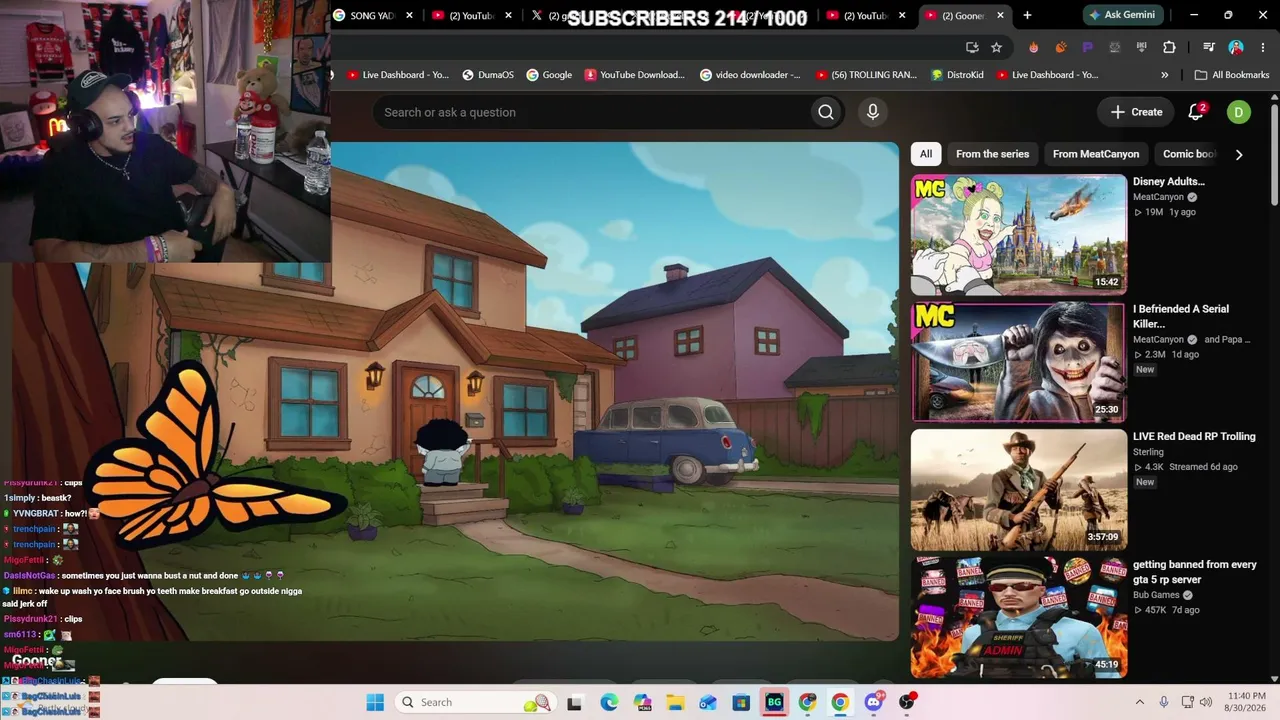This screenshot has height=720, width=1280.
Task: Close the SONG YAD tab
Action: click(411, 15)
